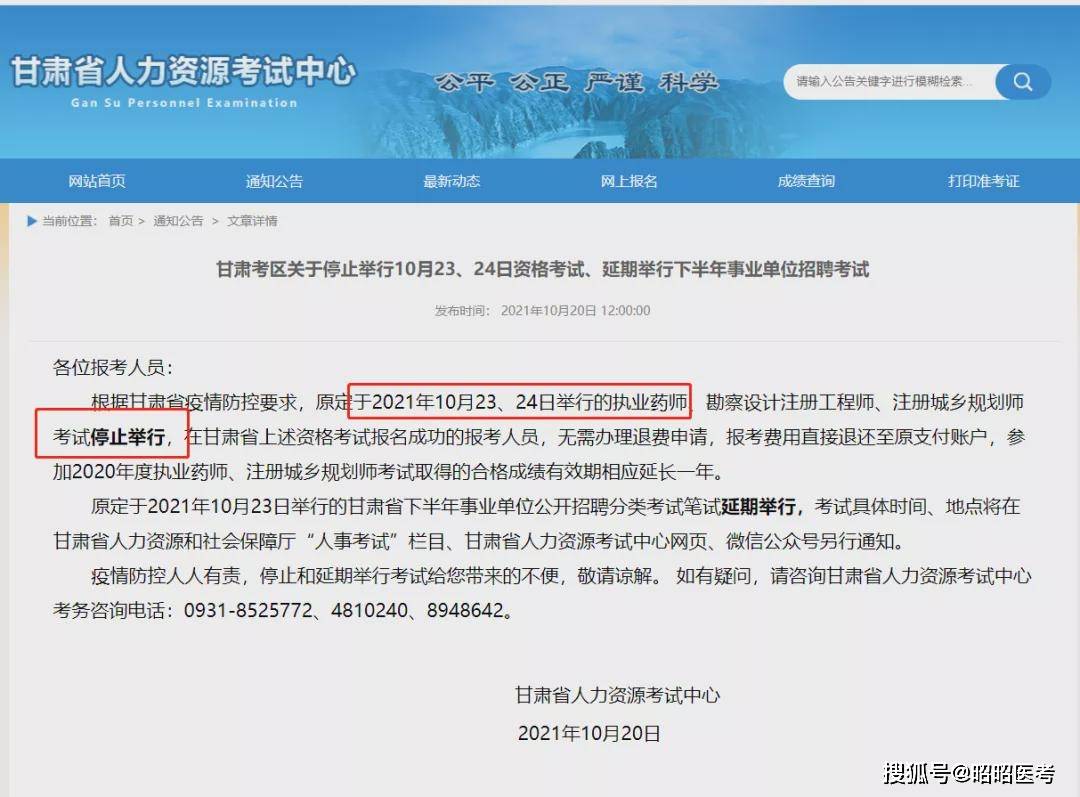Open the 网站首页 navigation item

coord(96,181)
